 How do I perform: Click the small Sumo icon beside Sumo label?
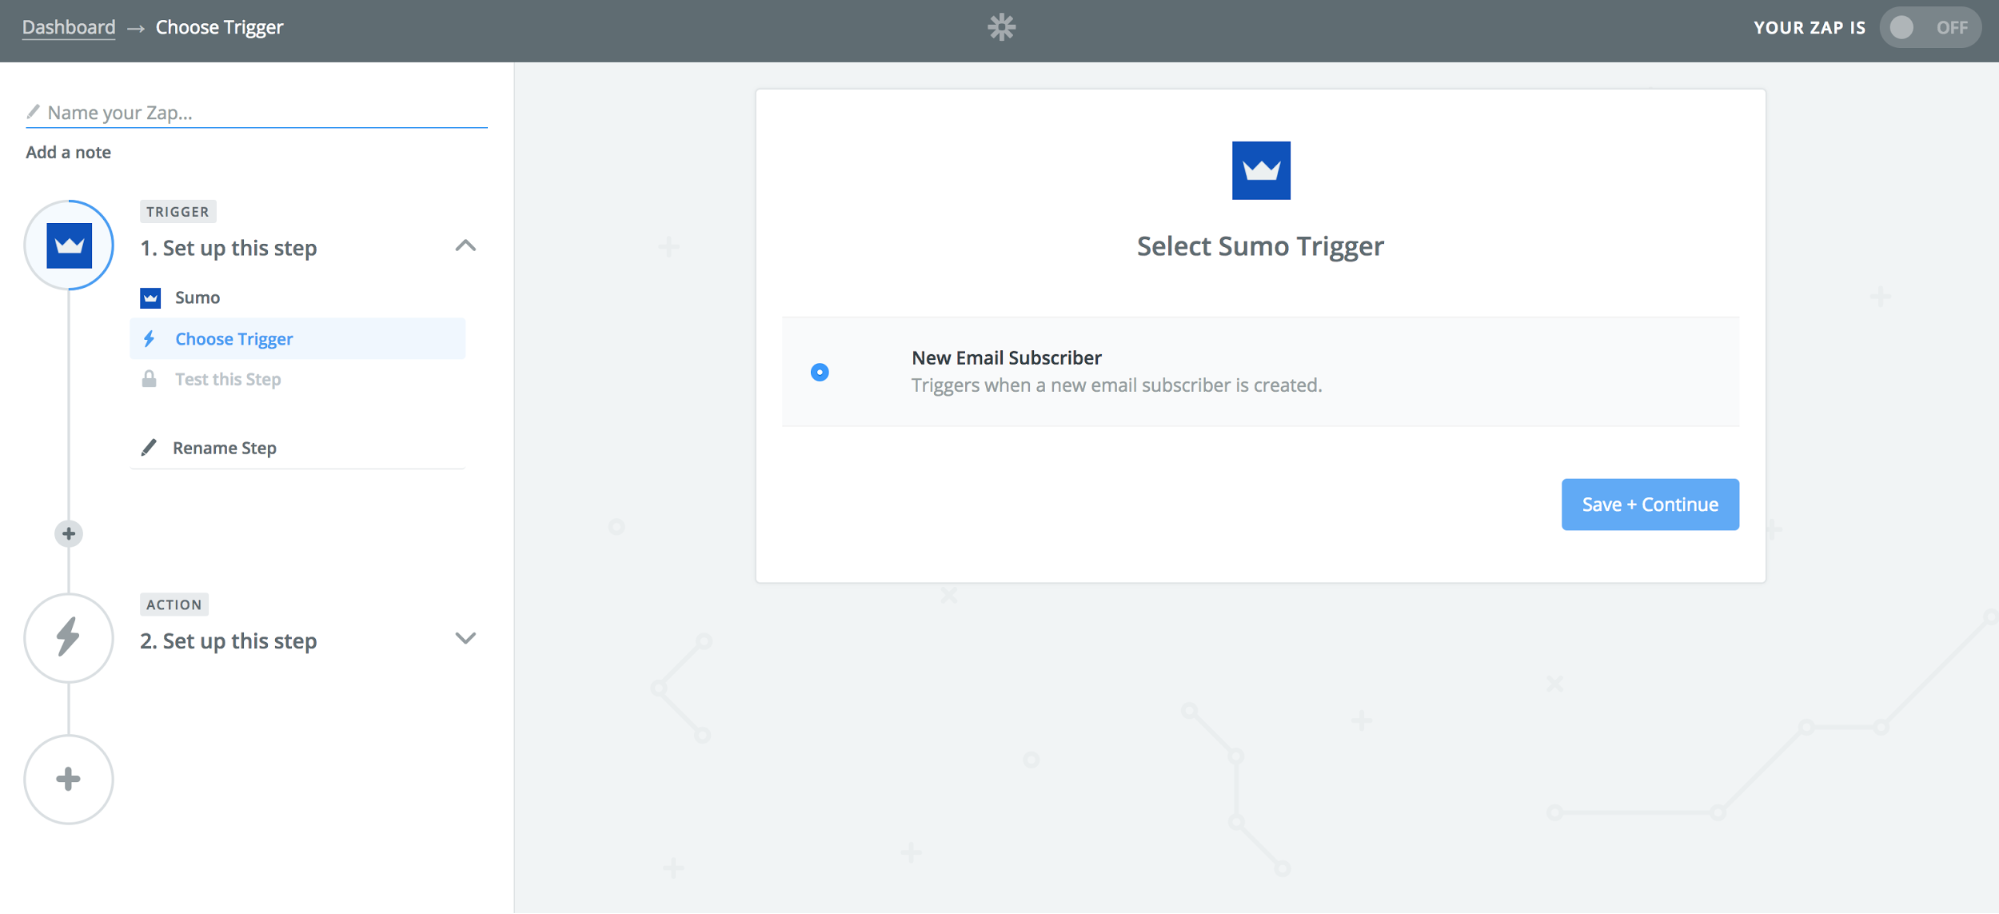(x=150, y=298)
